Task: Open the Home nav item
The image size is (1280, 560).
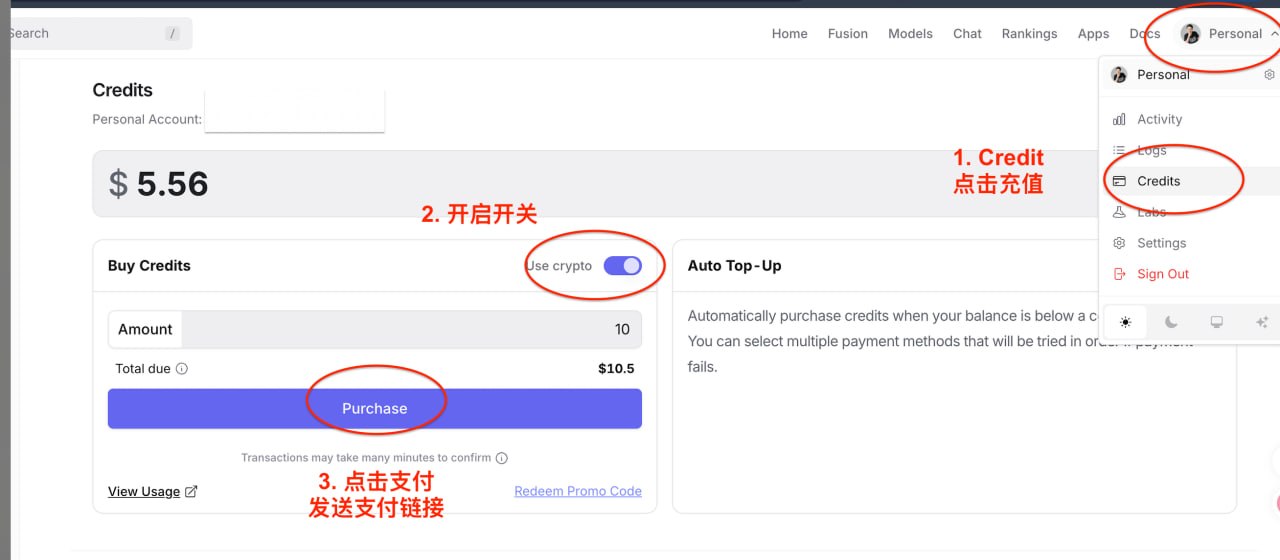Action: (x=789, y=33)
